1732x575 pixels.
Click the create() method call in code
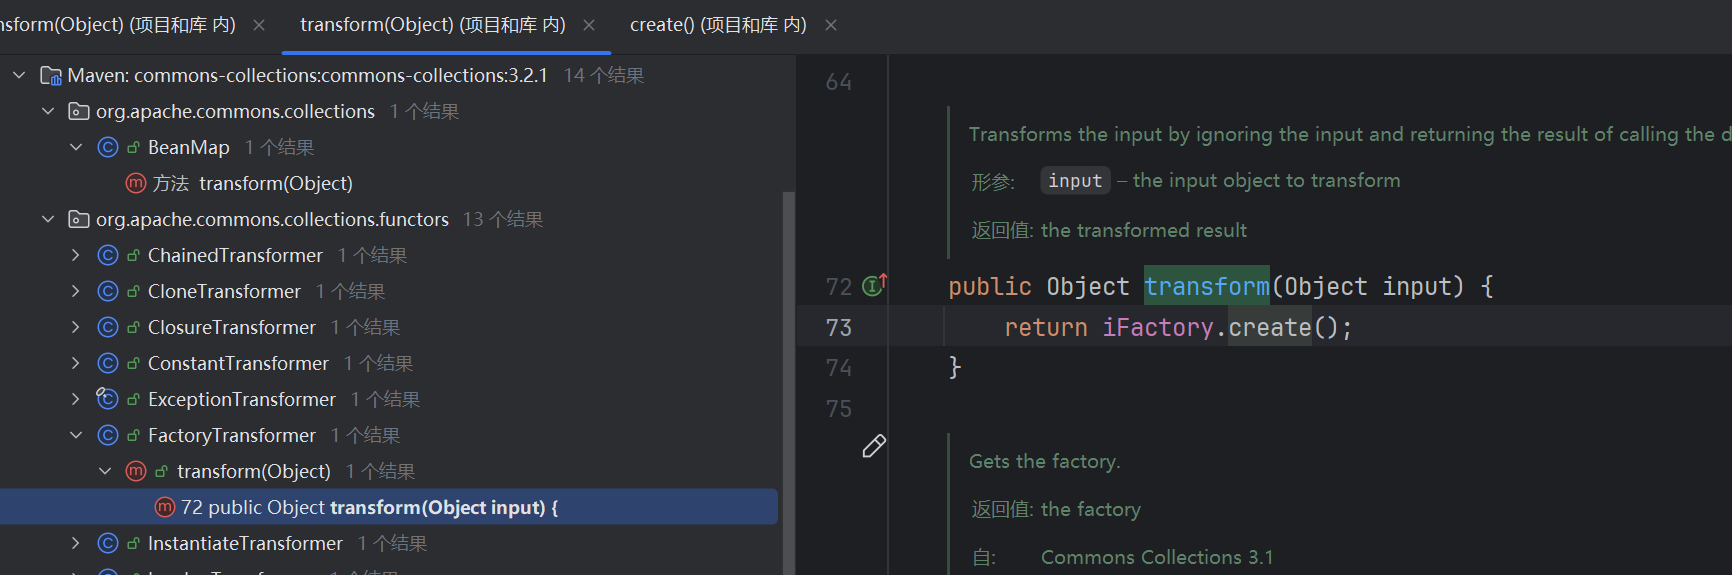point(1269,328)
